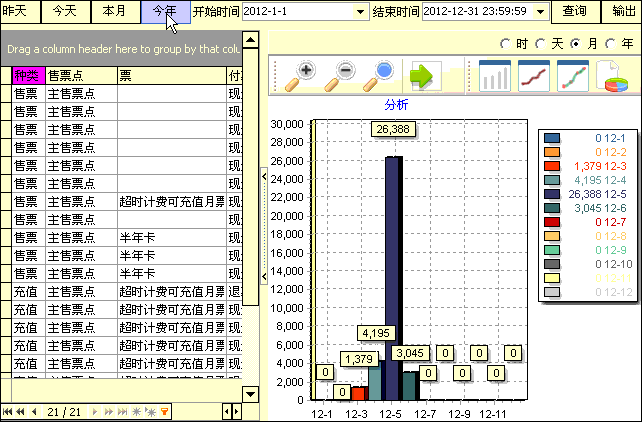Image resolution: width=642 pixels, height=422 pixels.
Task: Click the blue-lens magnifier zoom icon
Action: click(381, 75)
